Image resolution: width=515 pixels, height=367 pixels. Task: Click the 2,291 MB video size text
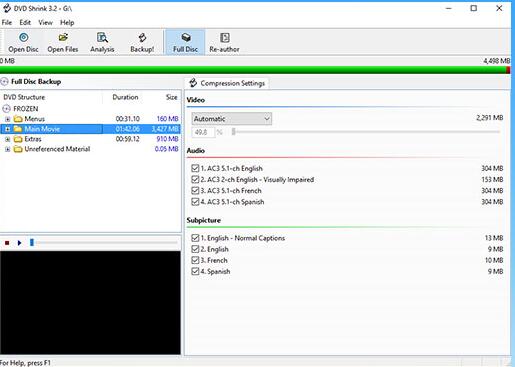tap(490, 118)
